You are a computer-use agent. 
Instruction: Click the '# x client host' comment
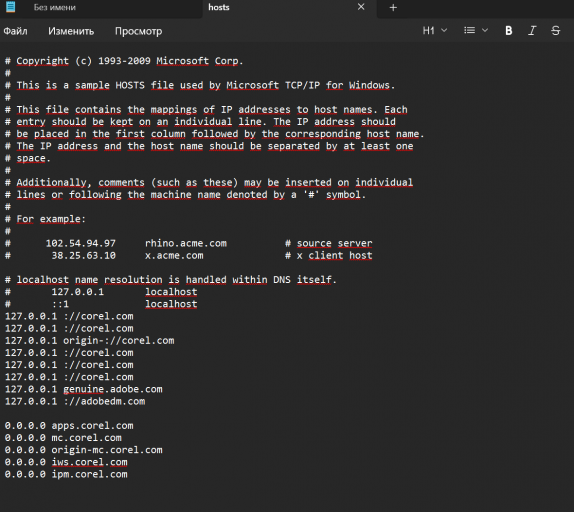(328, 255)
